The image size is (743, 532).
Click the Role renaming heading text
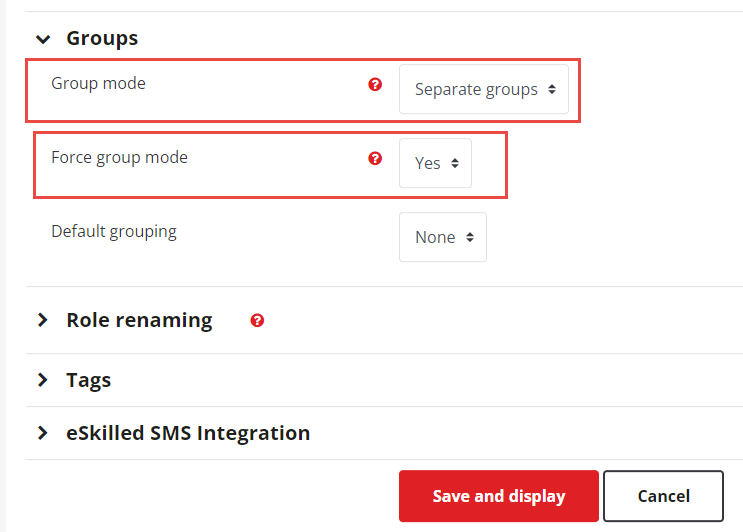[139, 320]
